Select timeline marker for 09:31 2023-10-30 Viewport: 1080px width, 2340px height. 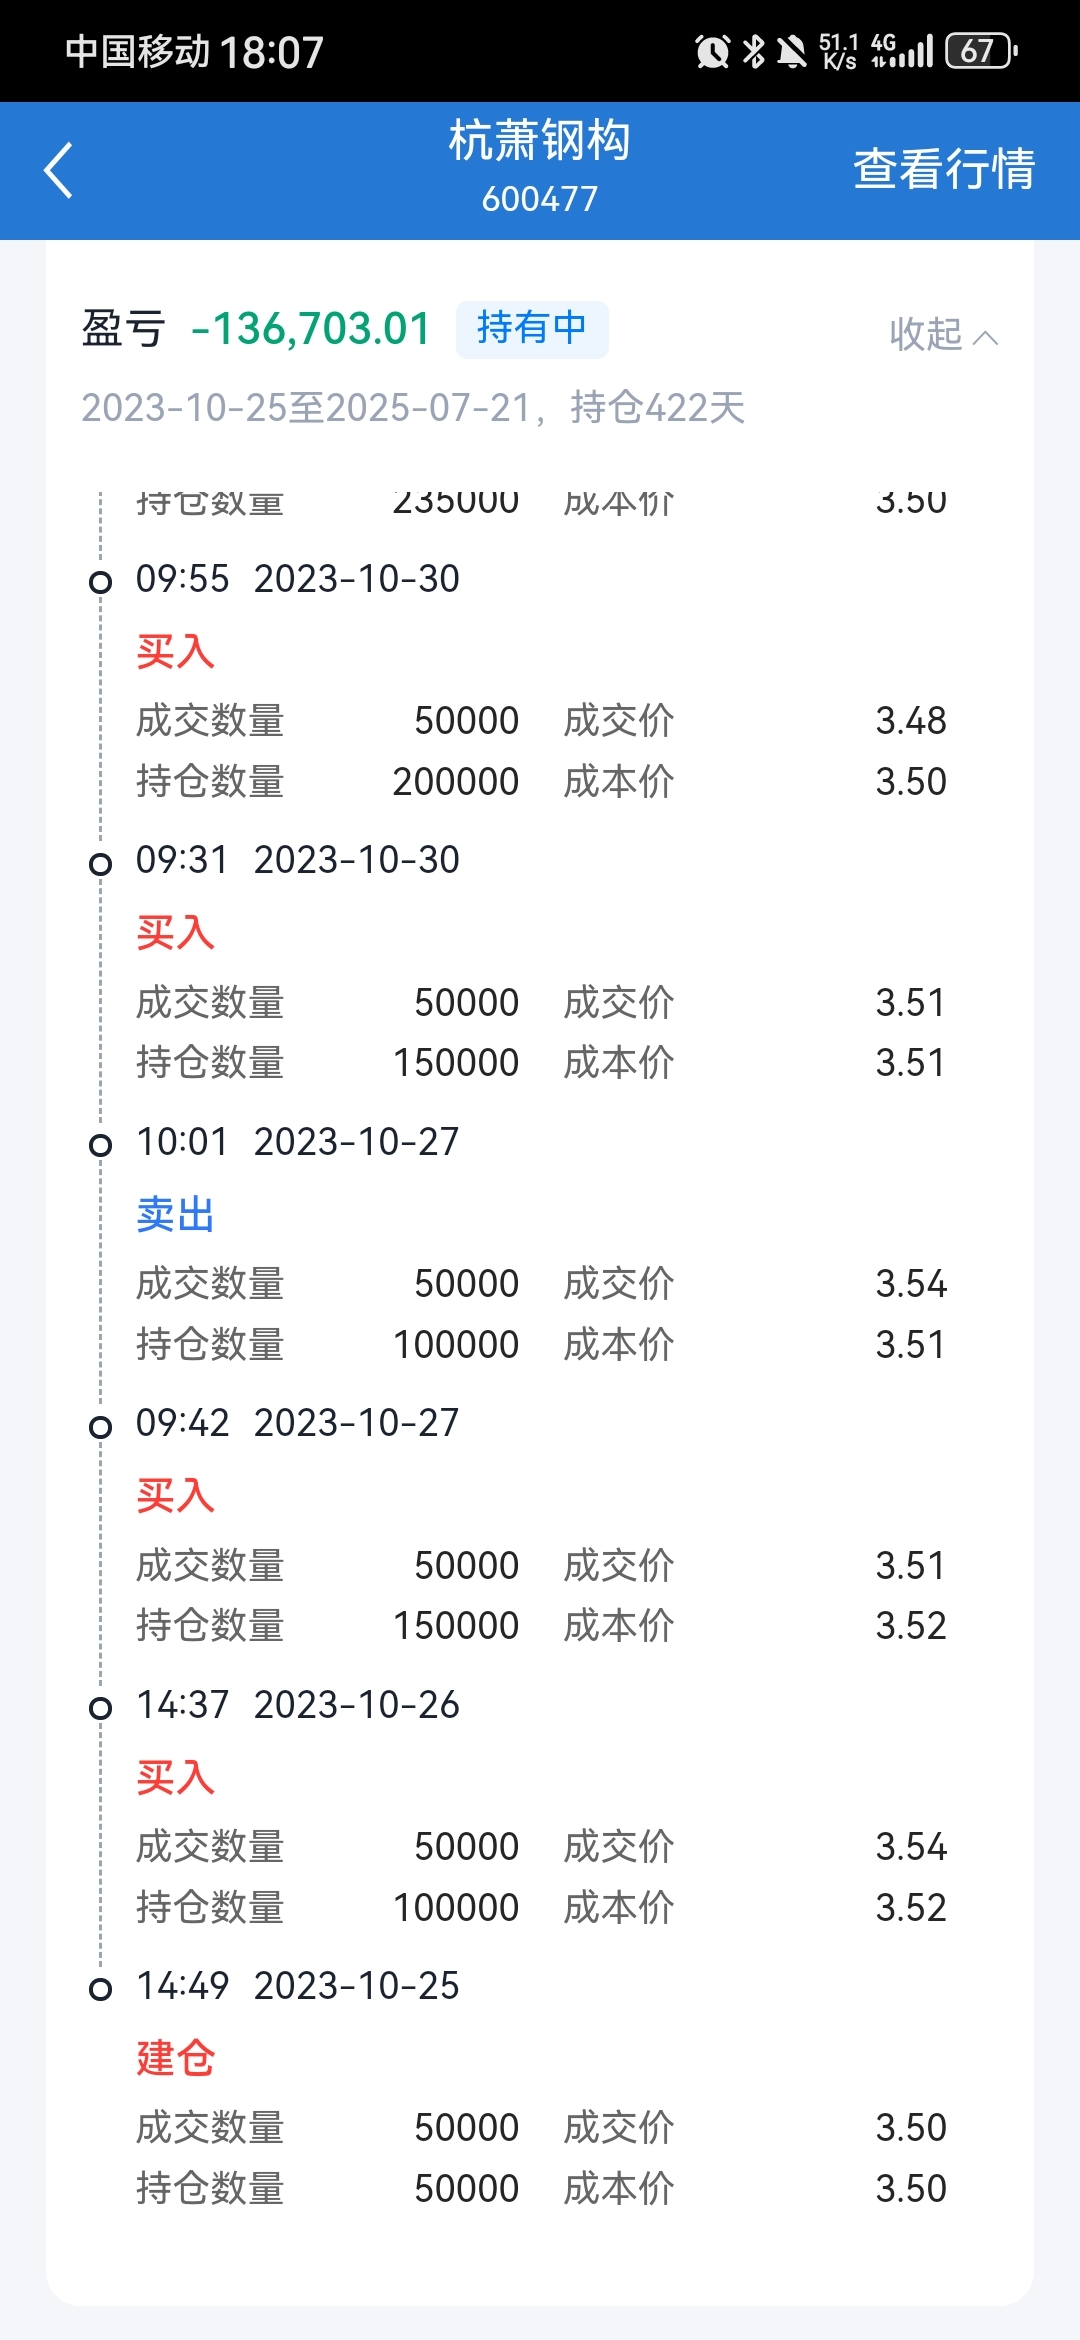pos(100,864)
